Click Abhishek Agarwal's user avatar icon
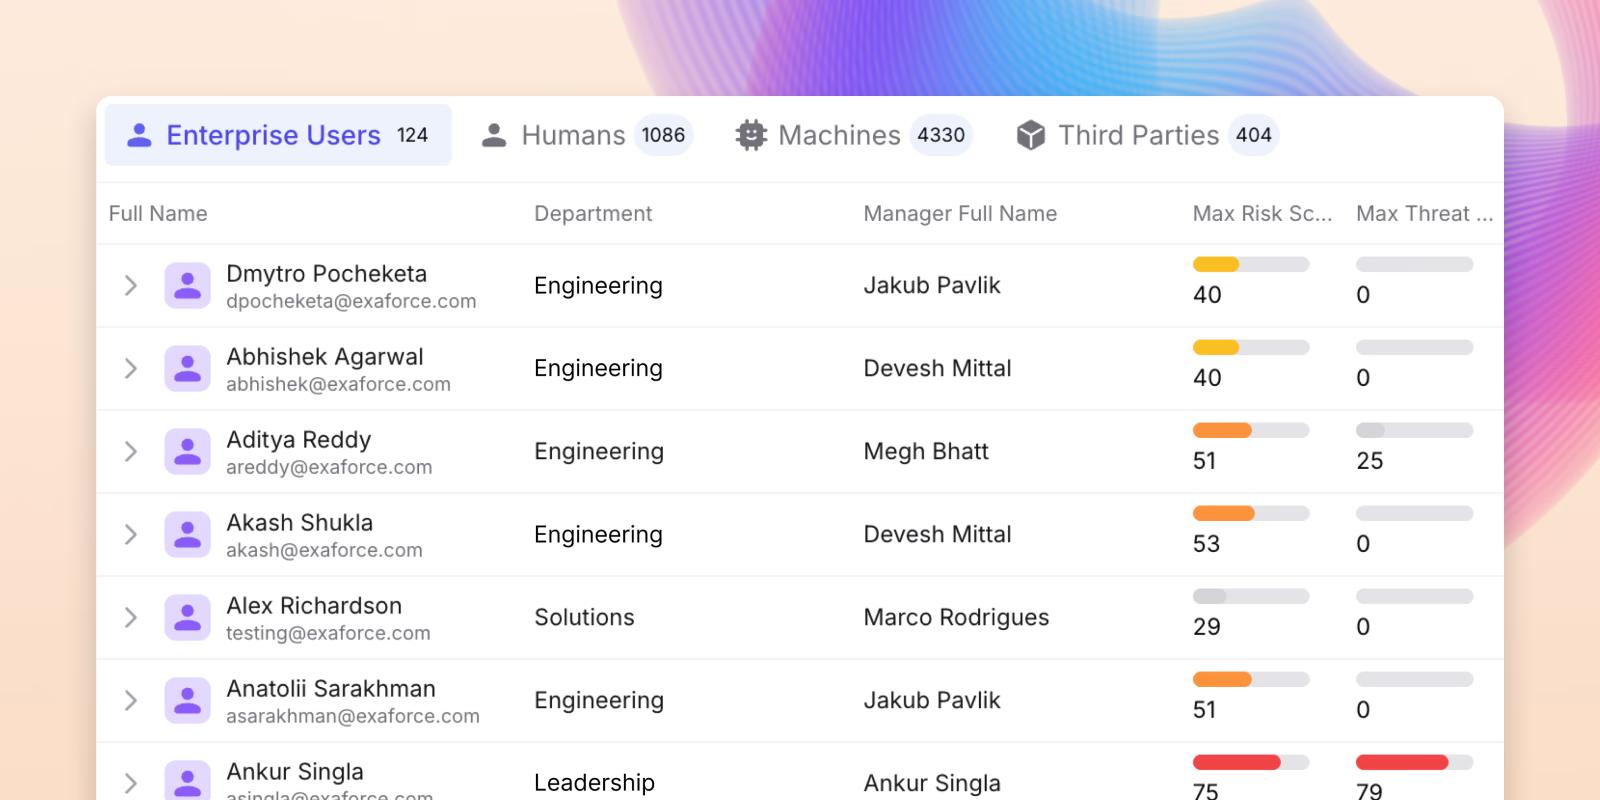The image size is (1600, 800). point(187,369)
